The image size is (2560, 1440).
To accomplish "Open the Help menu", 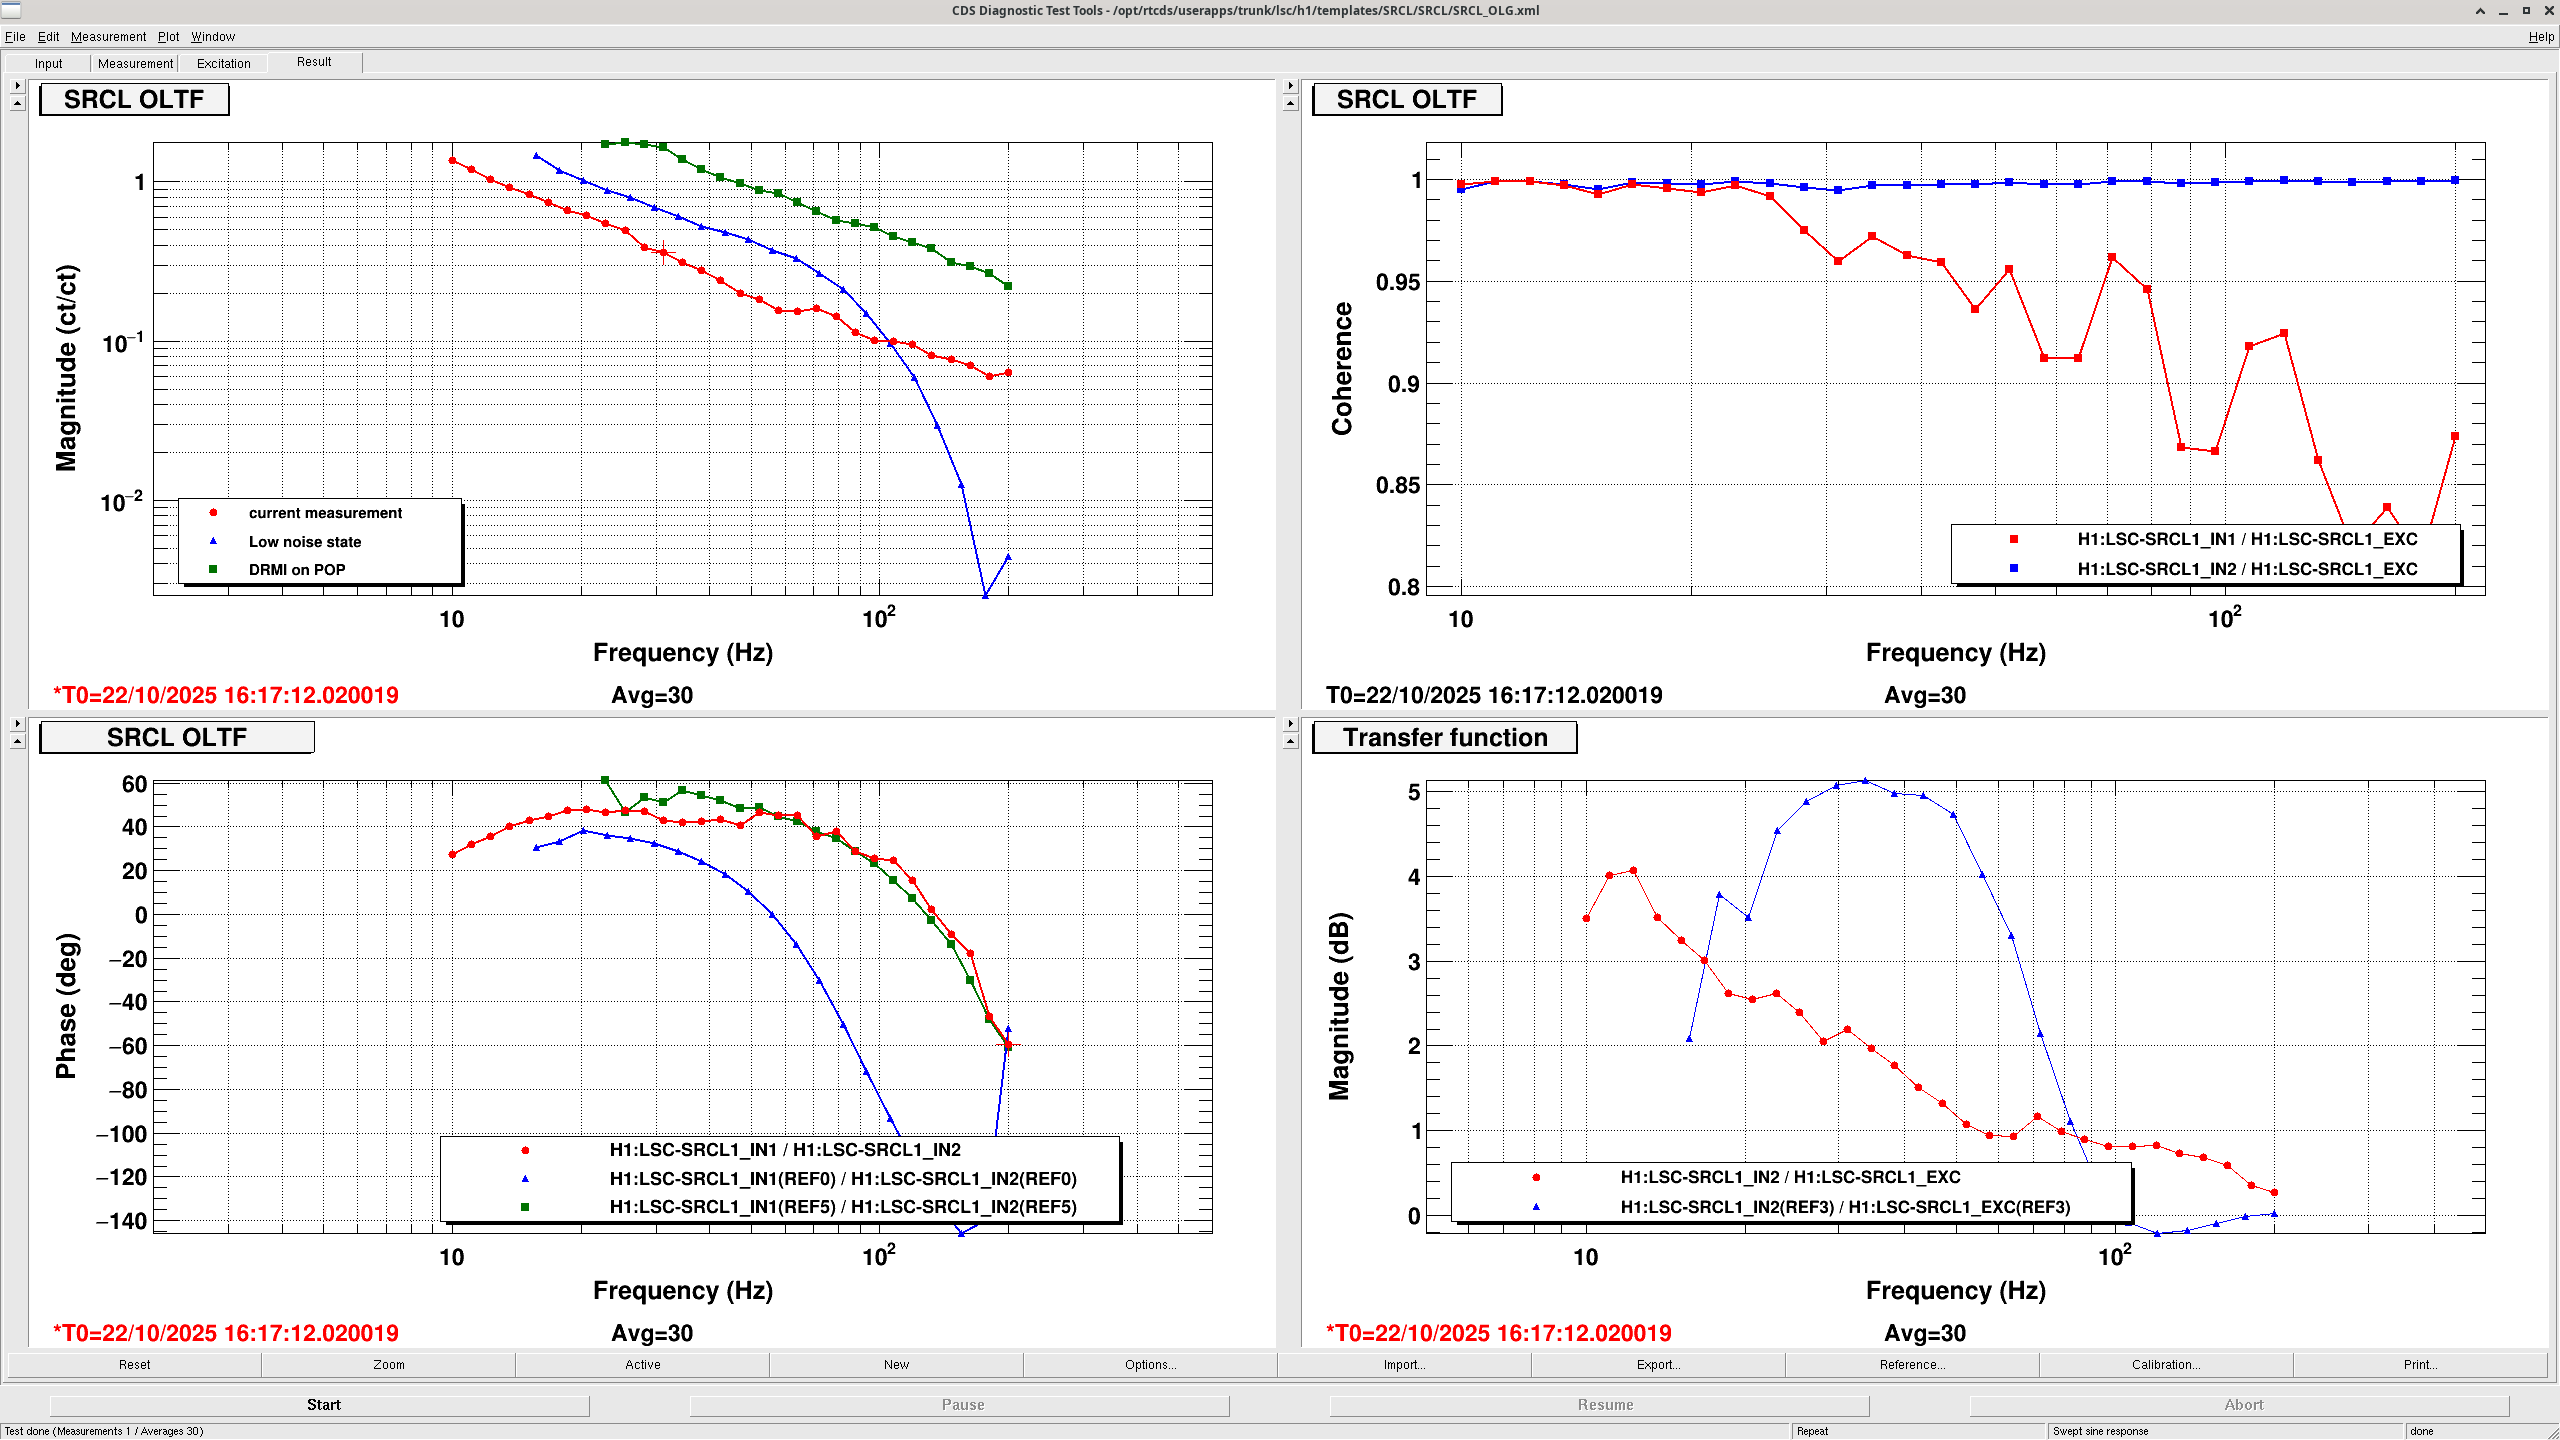I will (2540, 37).
